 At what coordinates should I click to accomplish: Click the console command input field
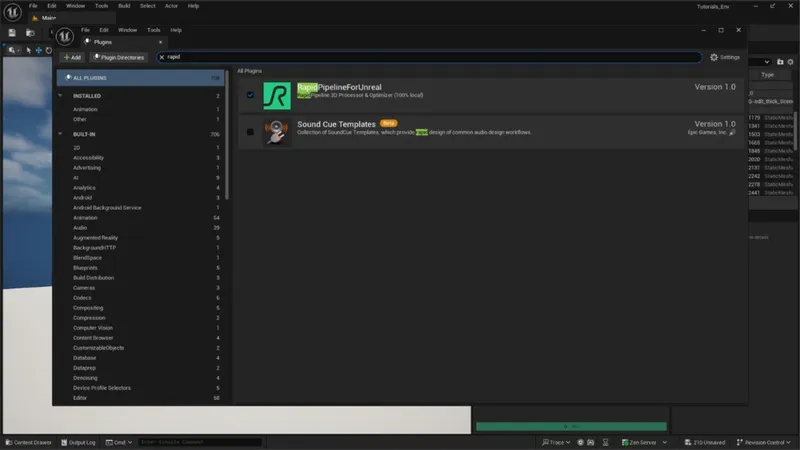(x=199, y=442)
